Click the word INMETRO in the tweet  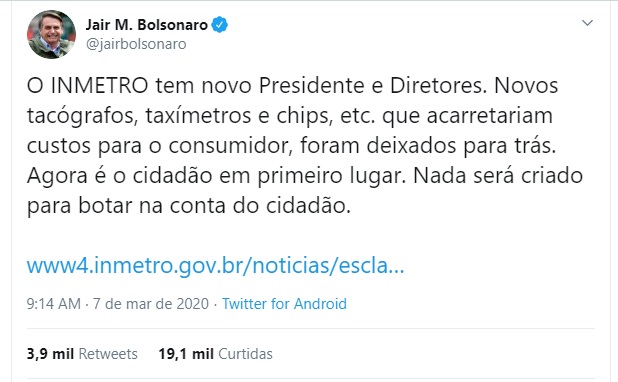99,86
